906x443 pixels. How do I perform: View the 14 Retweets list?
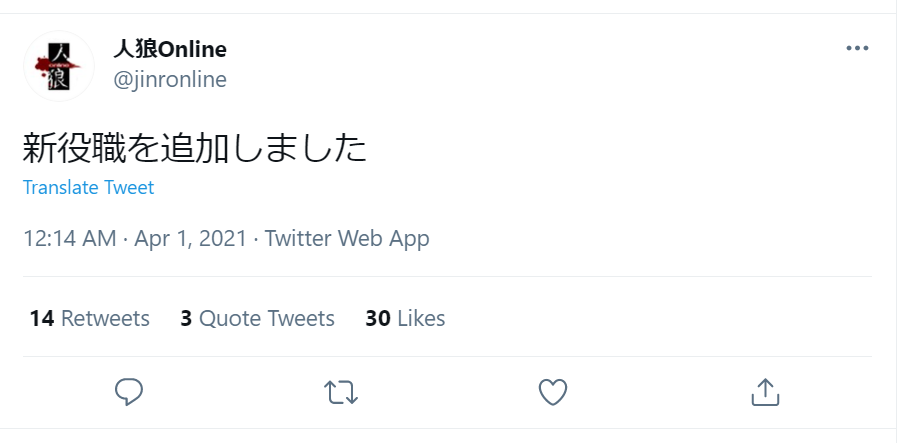pos(89,318)
